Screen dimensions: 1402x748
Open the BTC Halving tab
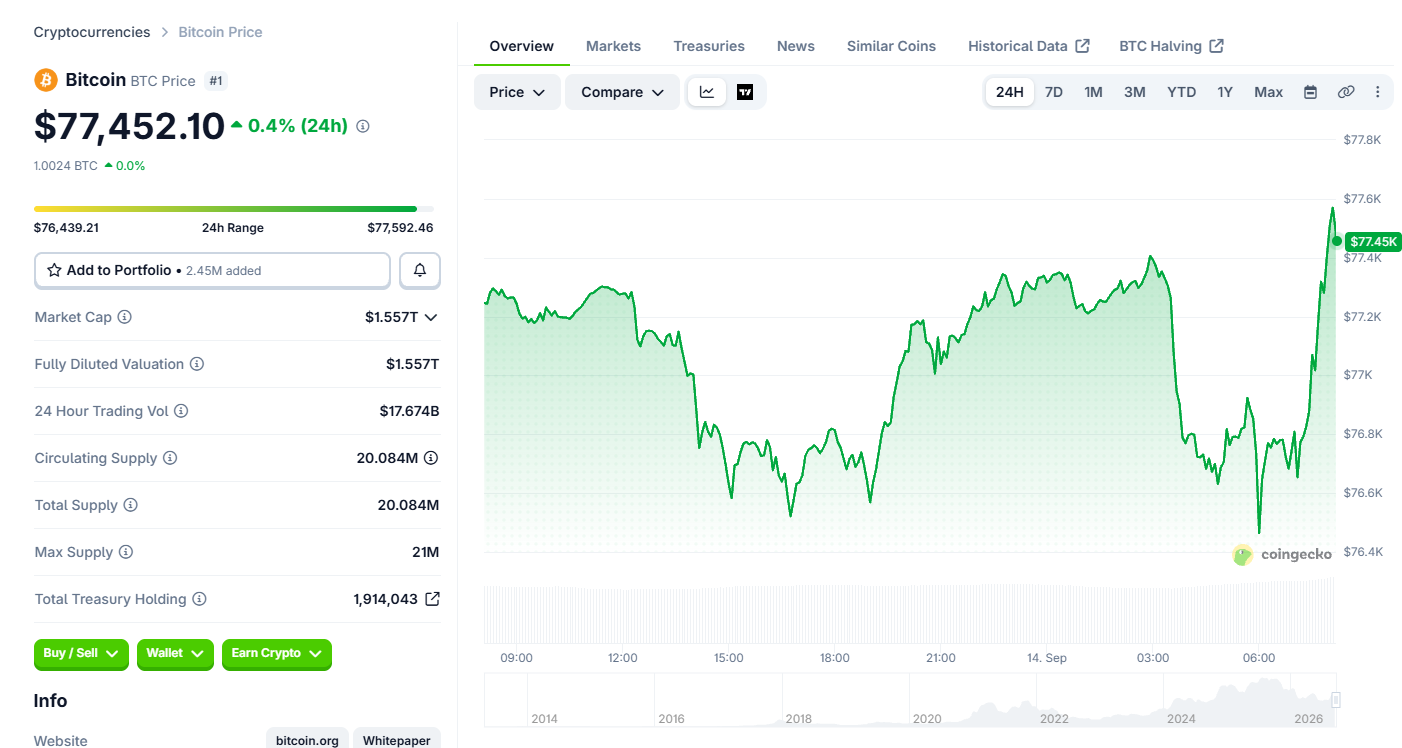[x=1171, y=46]
